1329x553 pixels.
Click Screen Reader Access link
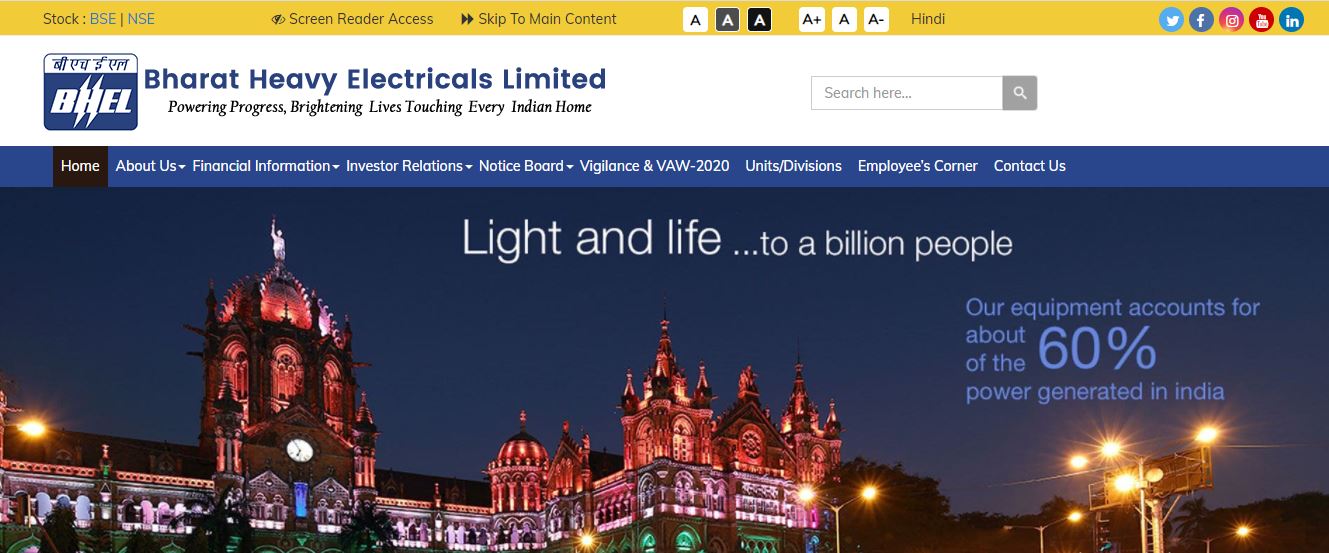pyautogui.click(x=352, y=19)
